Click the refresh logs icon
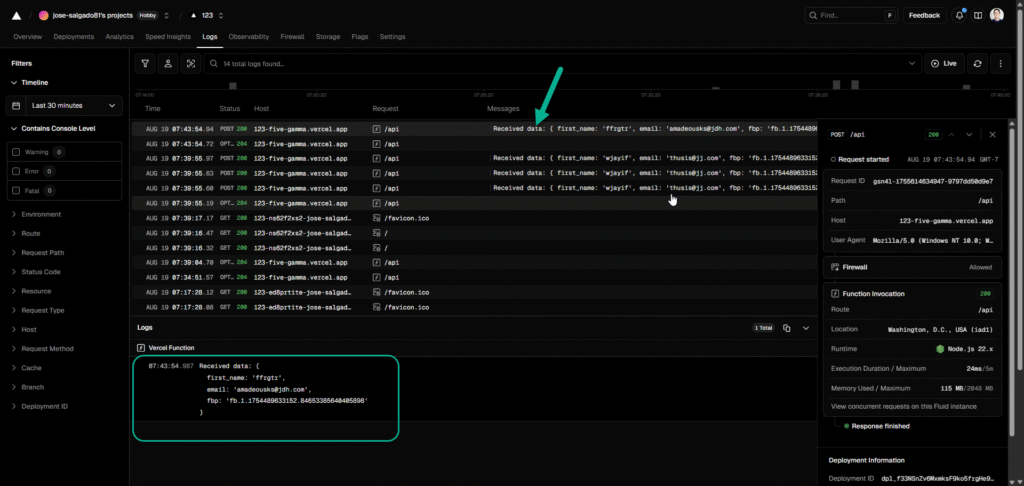The height and width of the screenshot is (486, 1024). coord(977,63)
